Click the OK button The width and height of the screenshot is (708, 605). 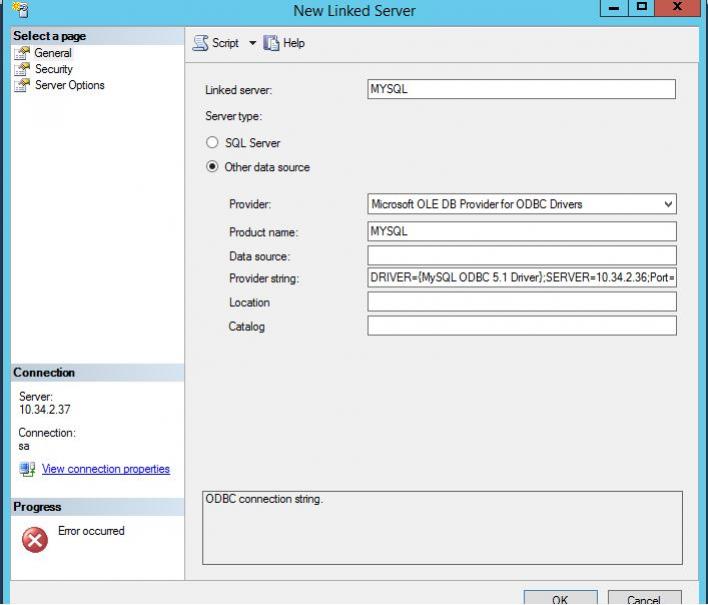pos(560,598)
